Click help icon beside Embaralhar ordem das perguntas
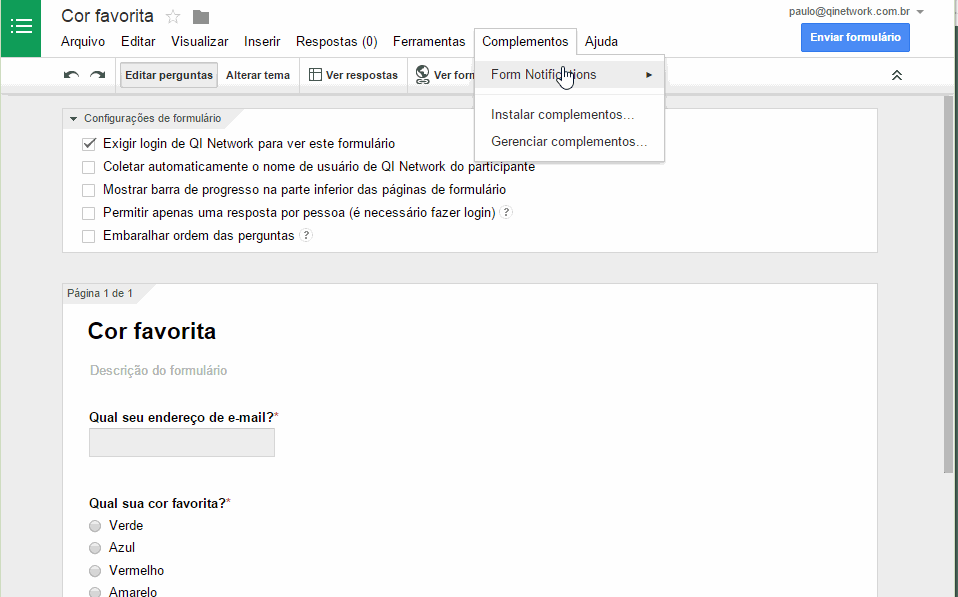The image size is (958, 597). coord(306,236)
